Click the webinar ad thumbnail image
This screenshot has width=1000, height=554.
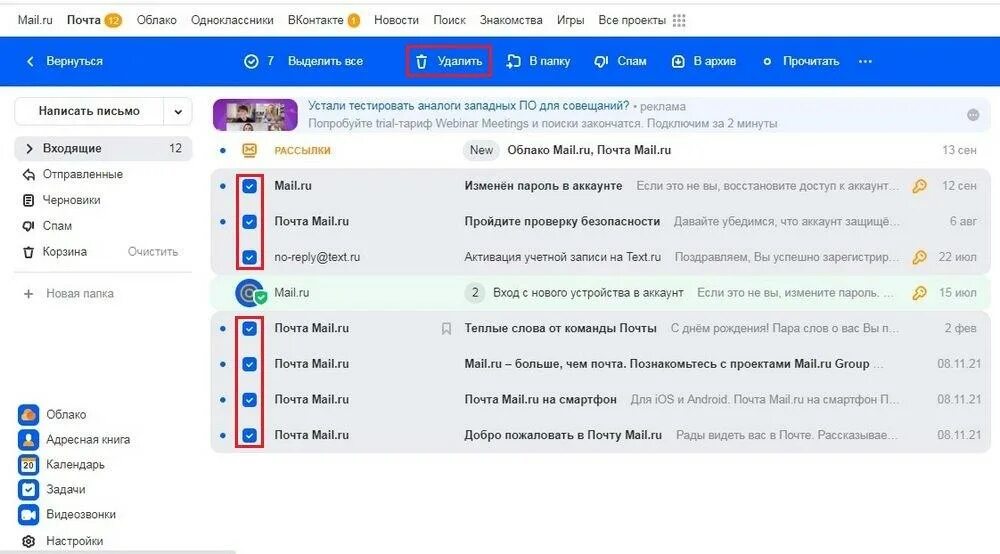[x=255, y=115]
